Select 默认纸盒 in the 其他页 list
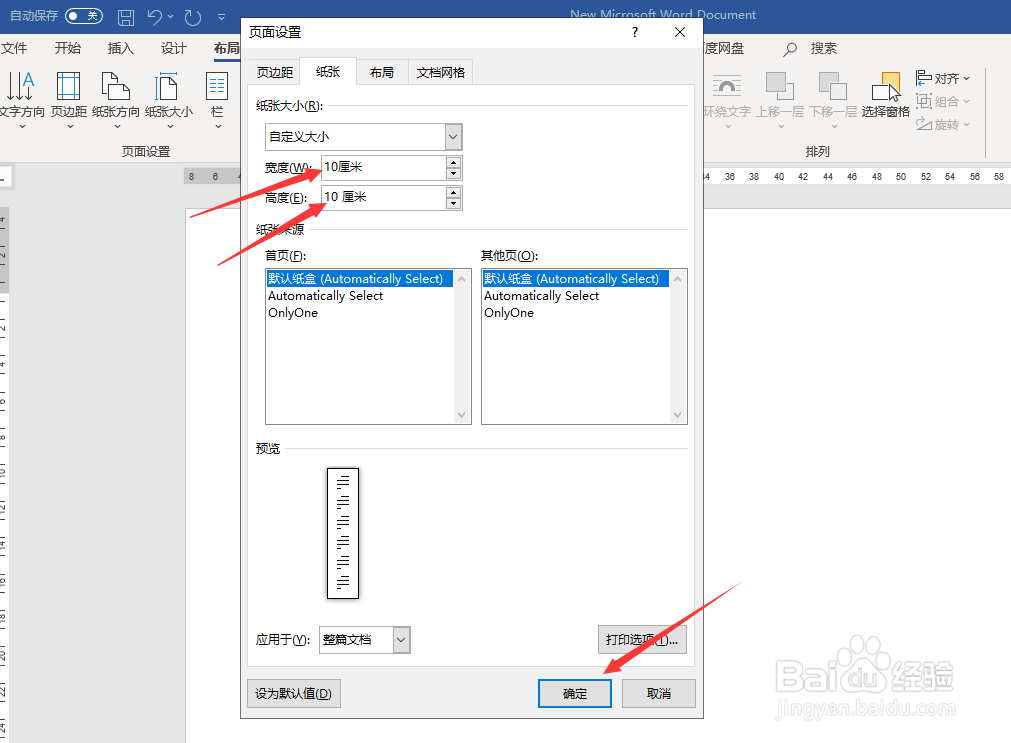Viewport: 1011px width, 743px height. point(576,279)
